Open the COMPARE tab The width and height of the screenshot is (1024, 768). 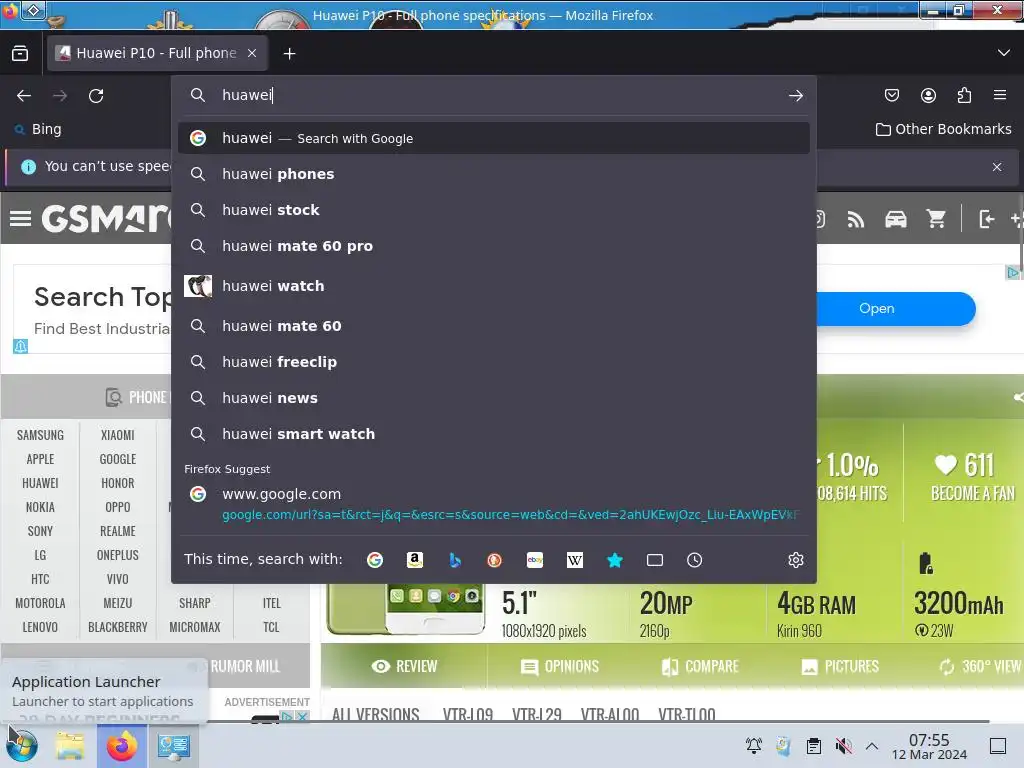[x=699, y=666]
